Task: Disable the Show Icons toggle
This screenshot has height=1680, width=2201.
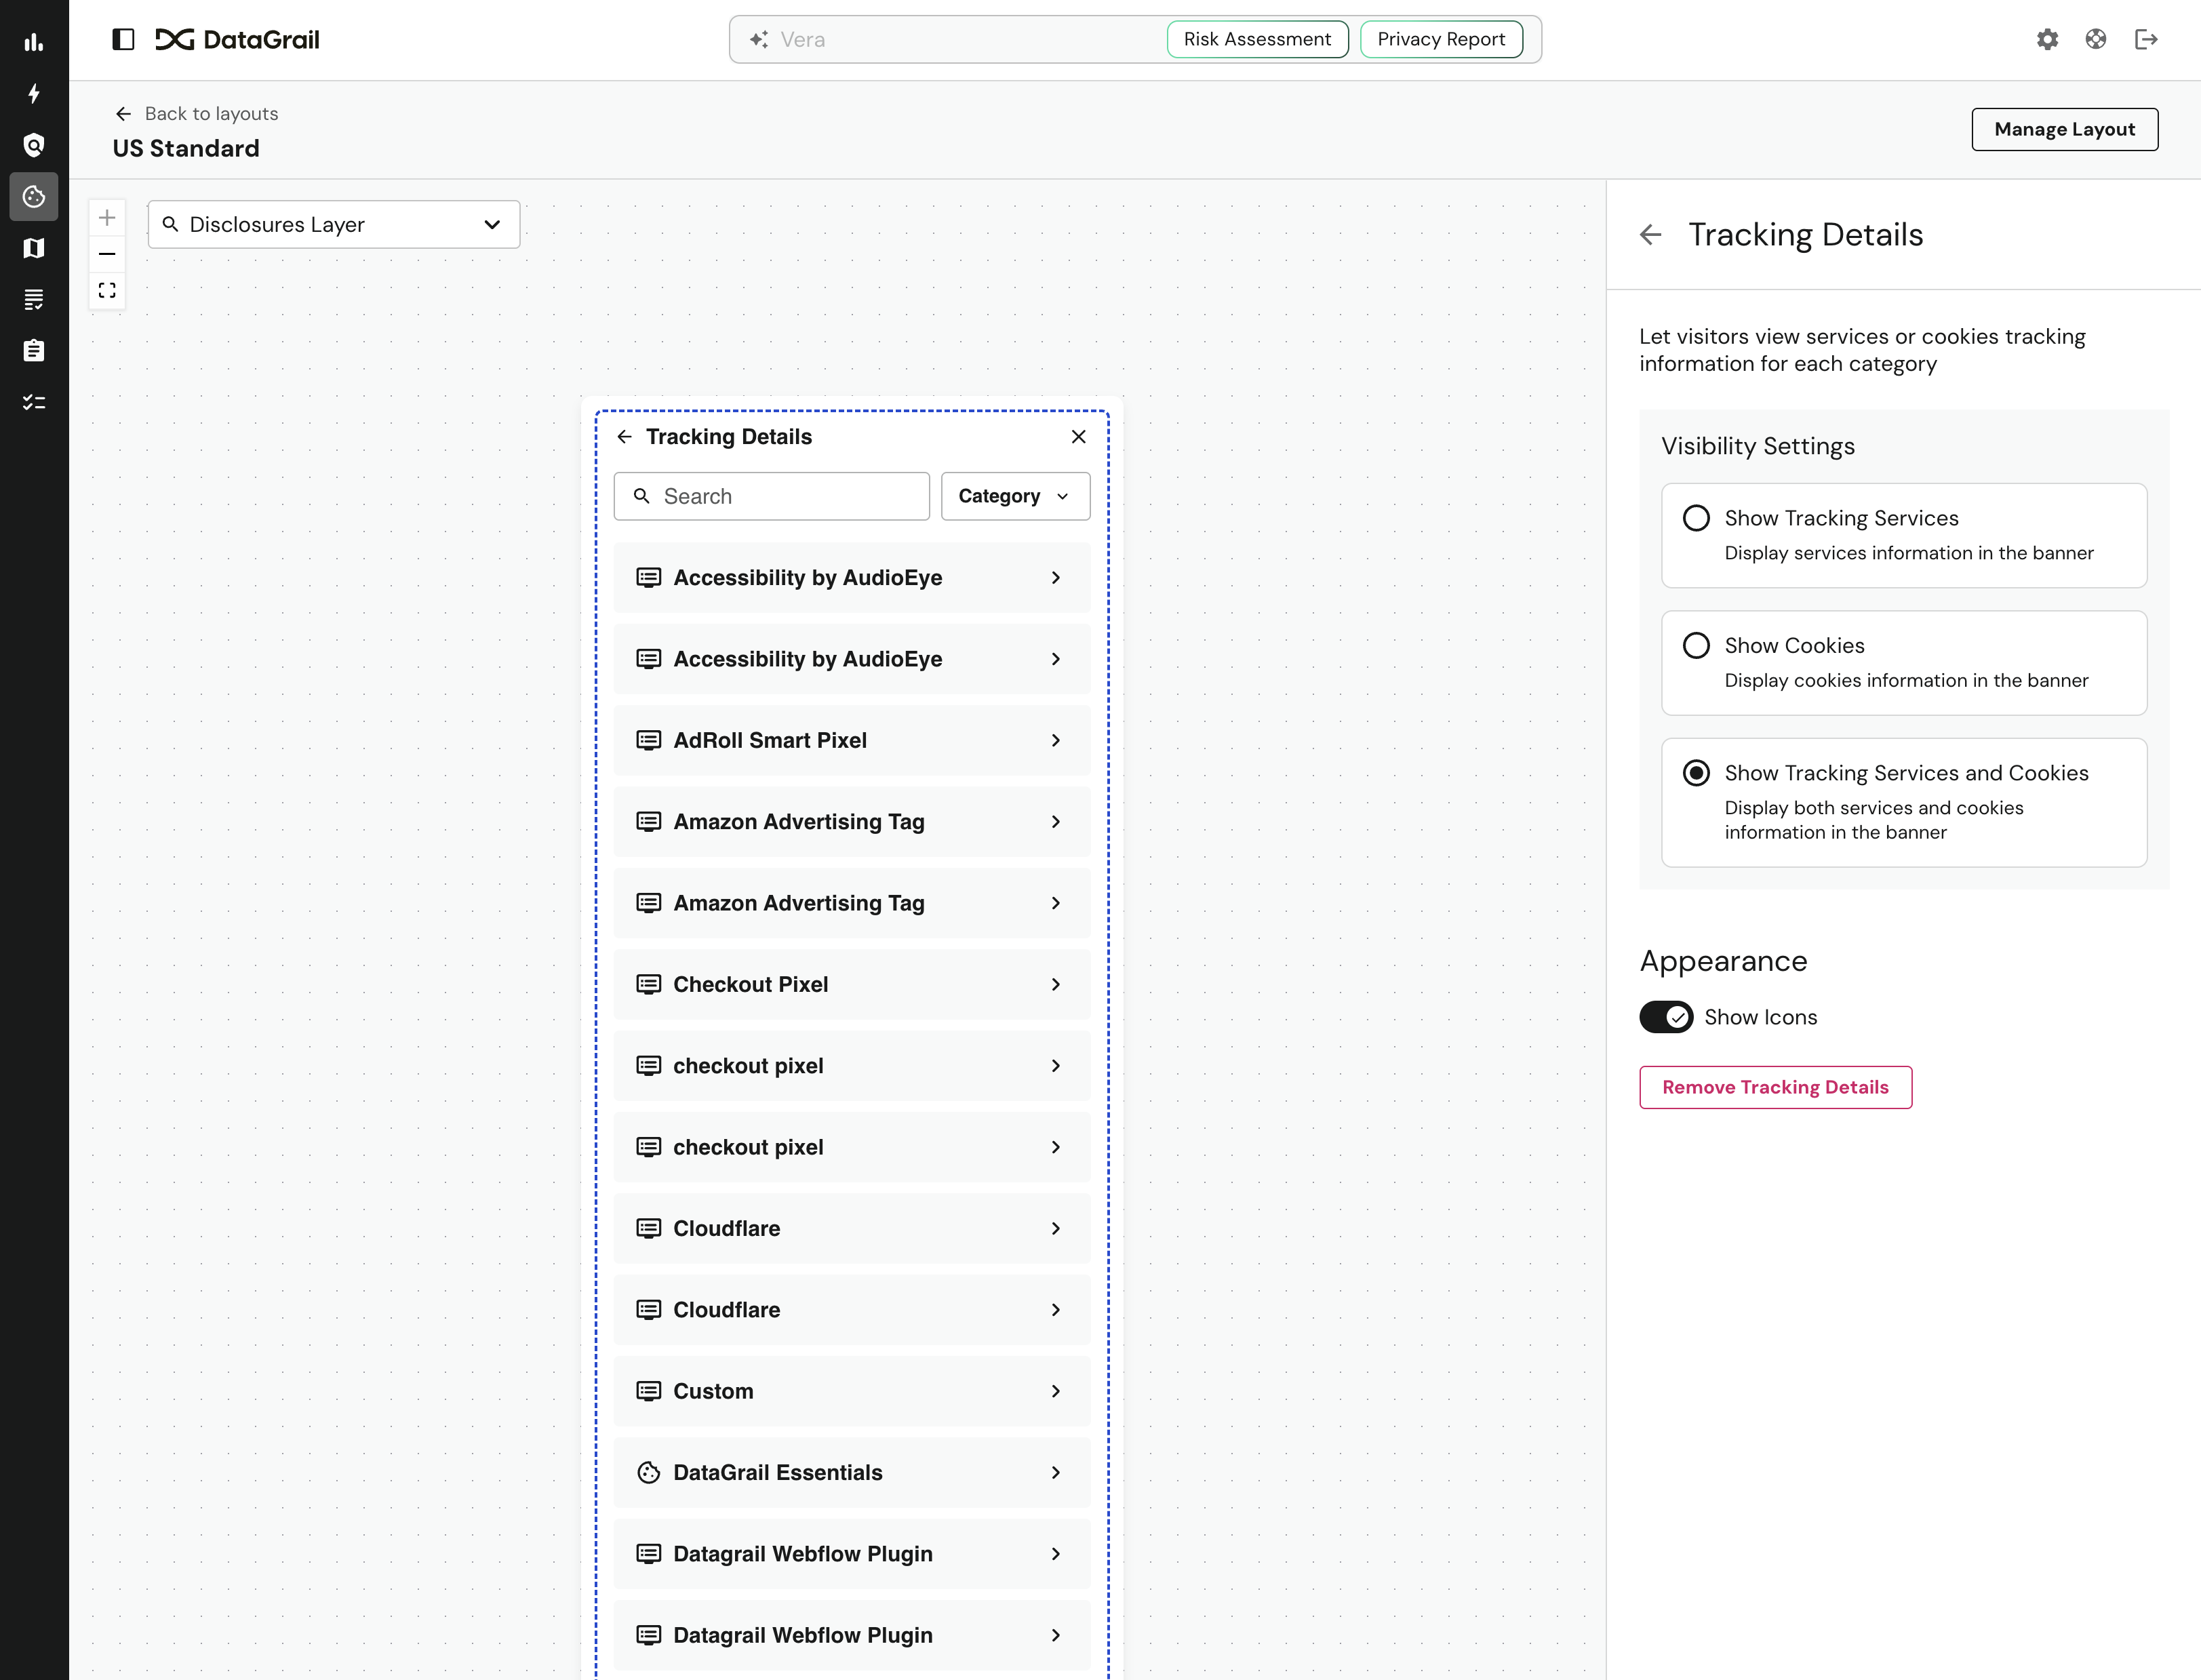Action: (1666, 1017)
